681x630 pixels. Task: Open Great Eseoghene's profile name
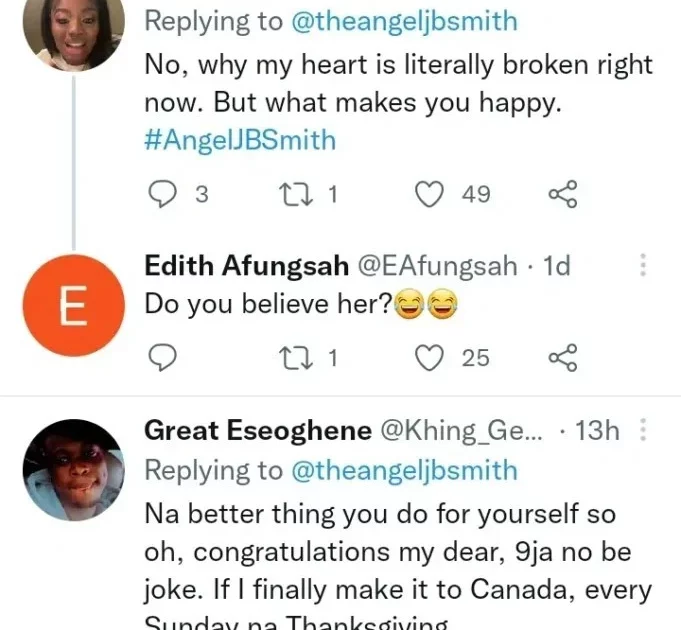[259, 431]
